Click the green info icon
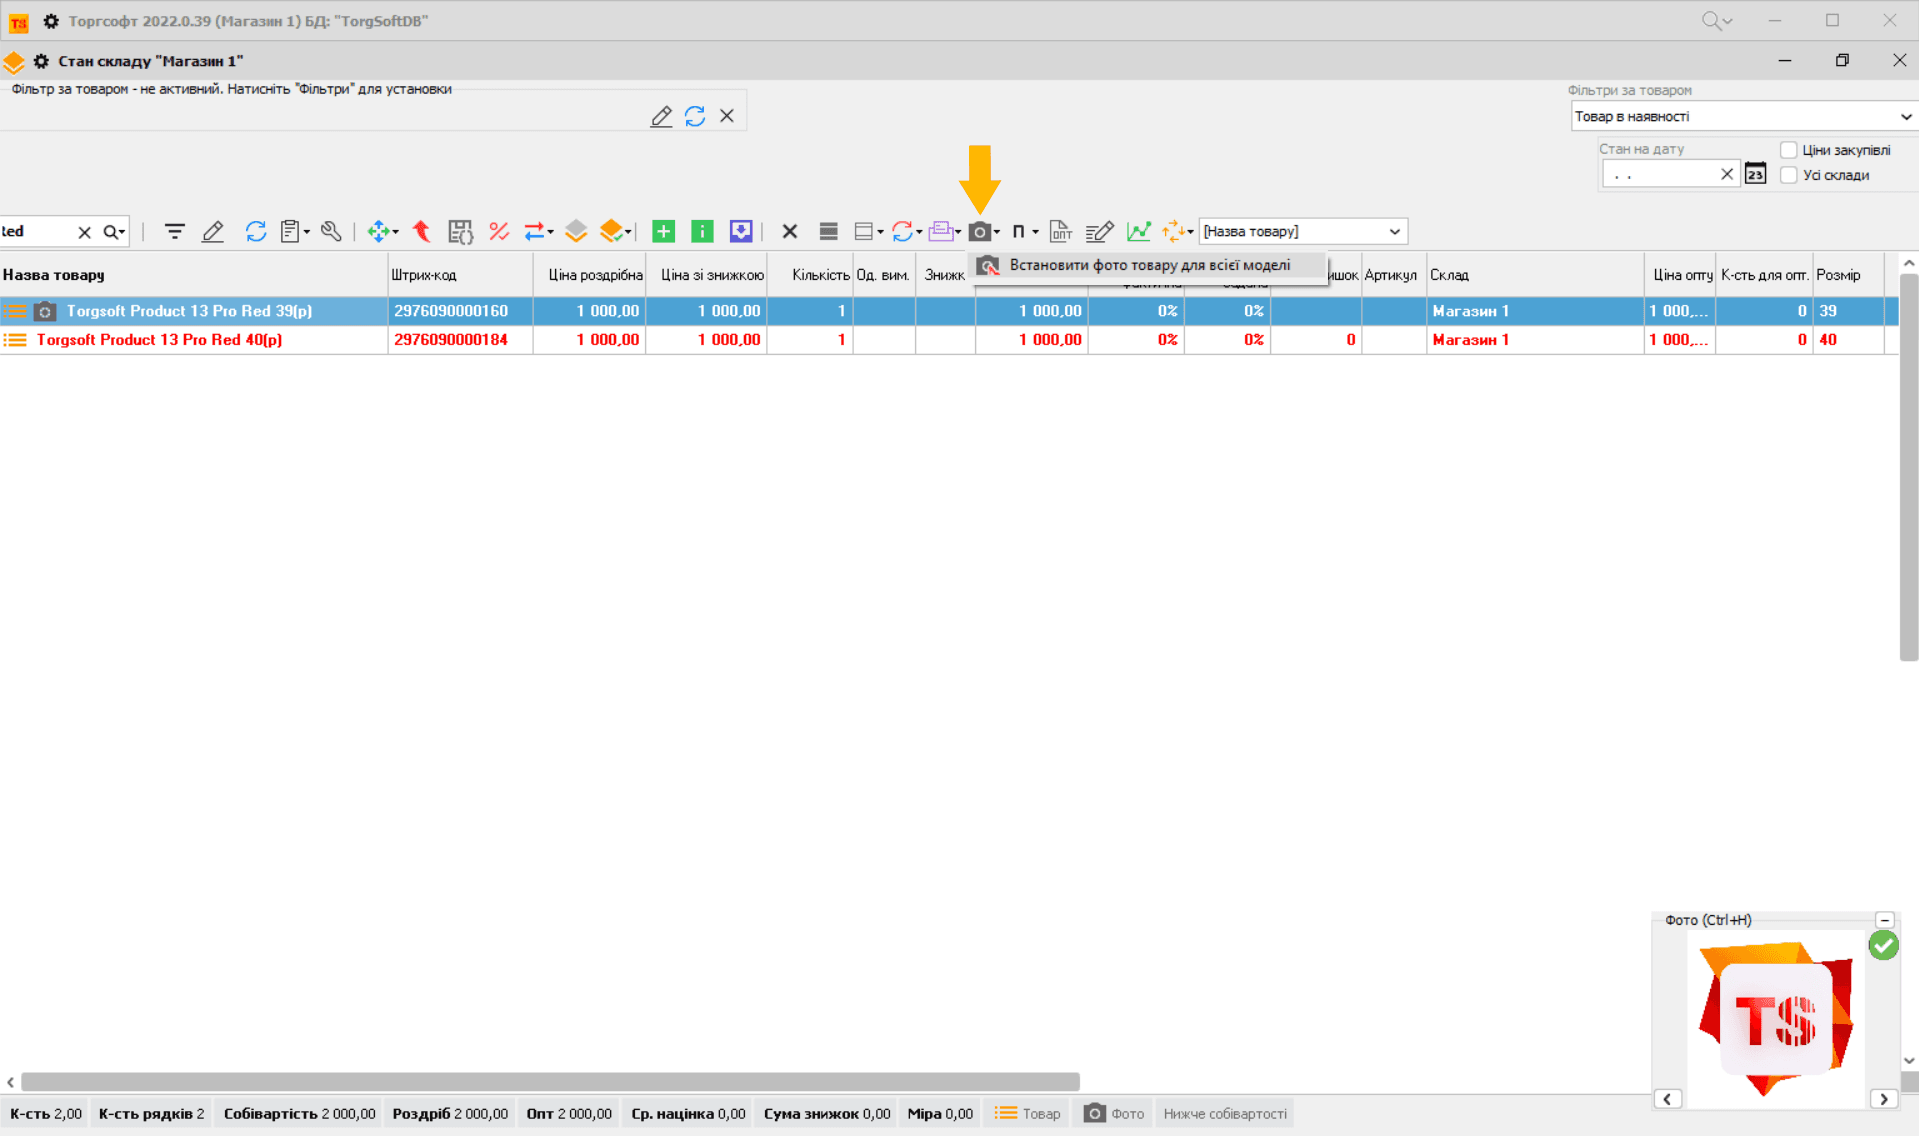 tap(703, 231)
